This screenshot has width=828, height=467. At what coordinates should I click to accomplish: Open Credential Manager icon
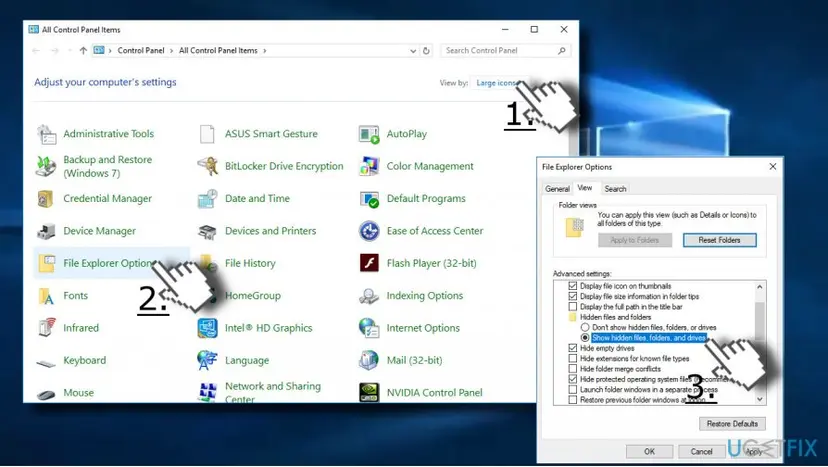point(46,199)
